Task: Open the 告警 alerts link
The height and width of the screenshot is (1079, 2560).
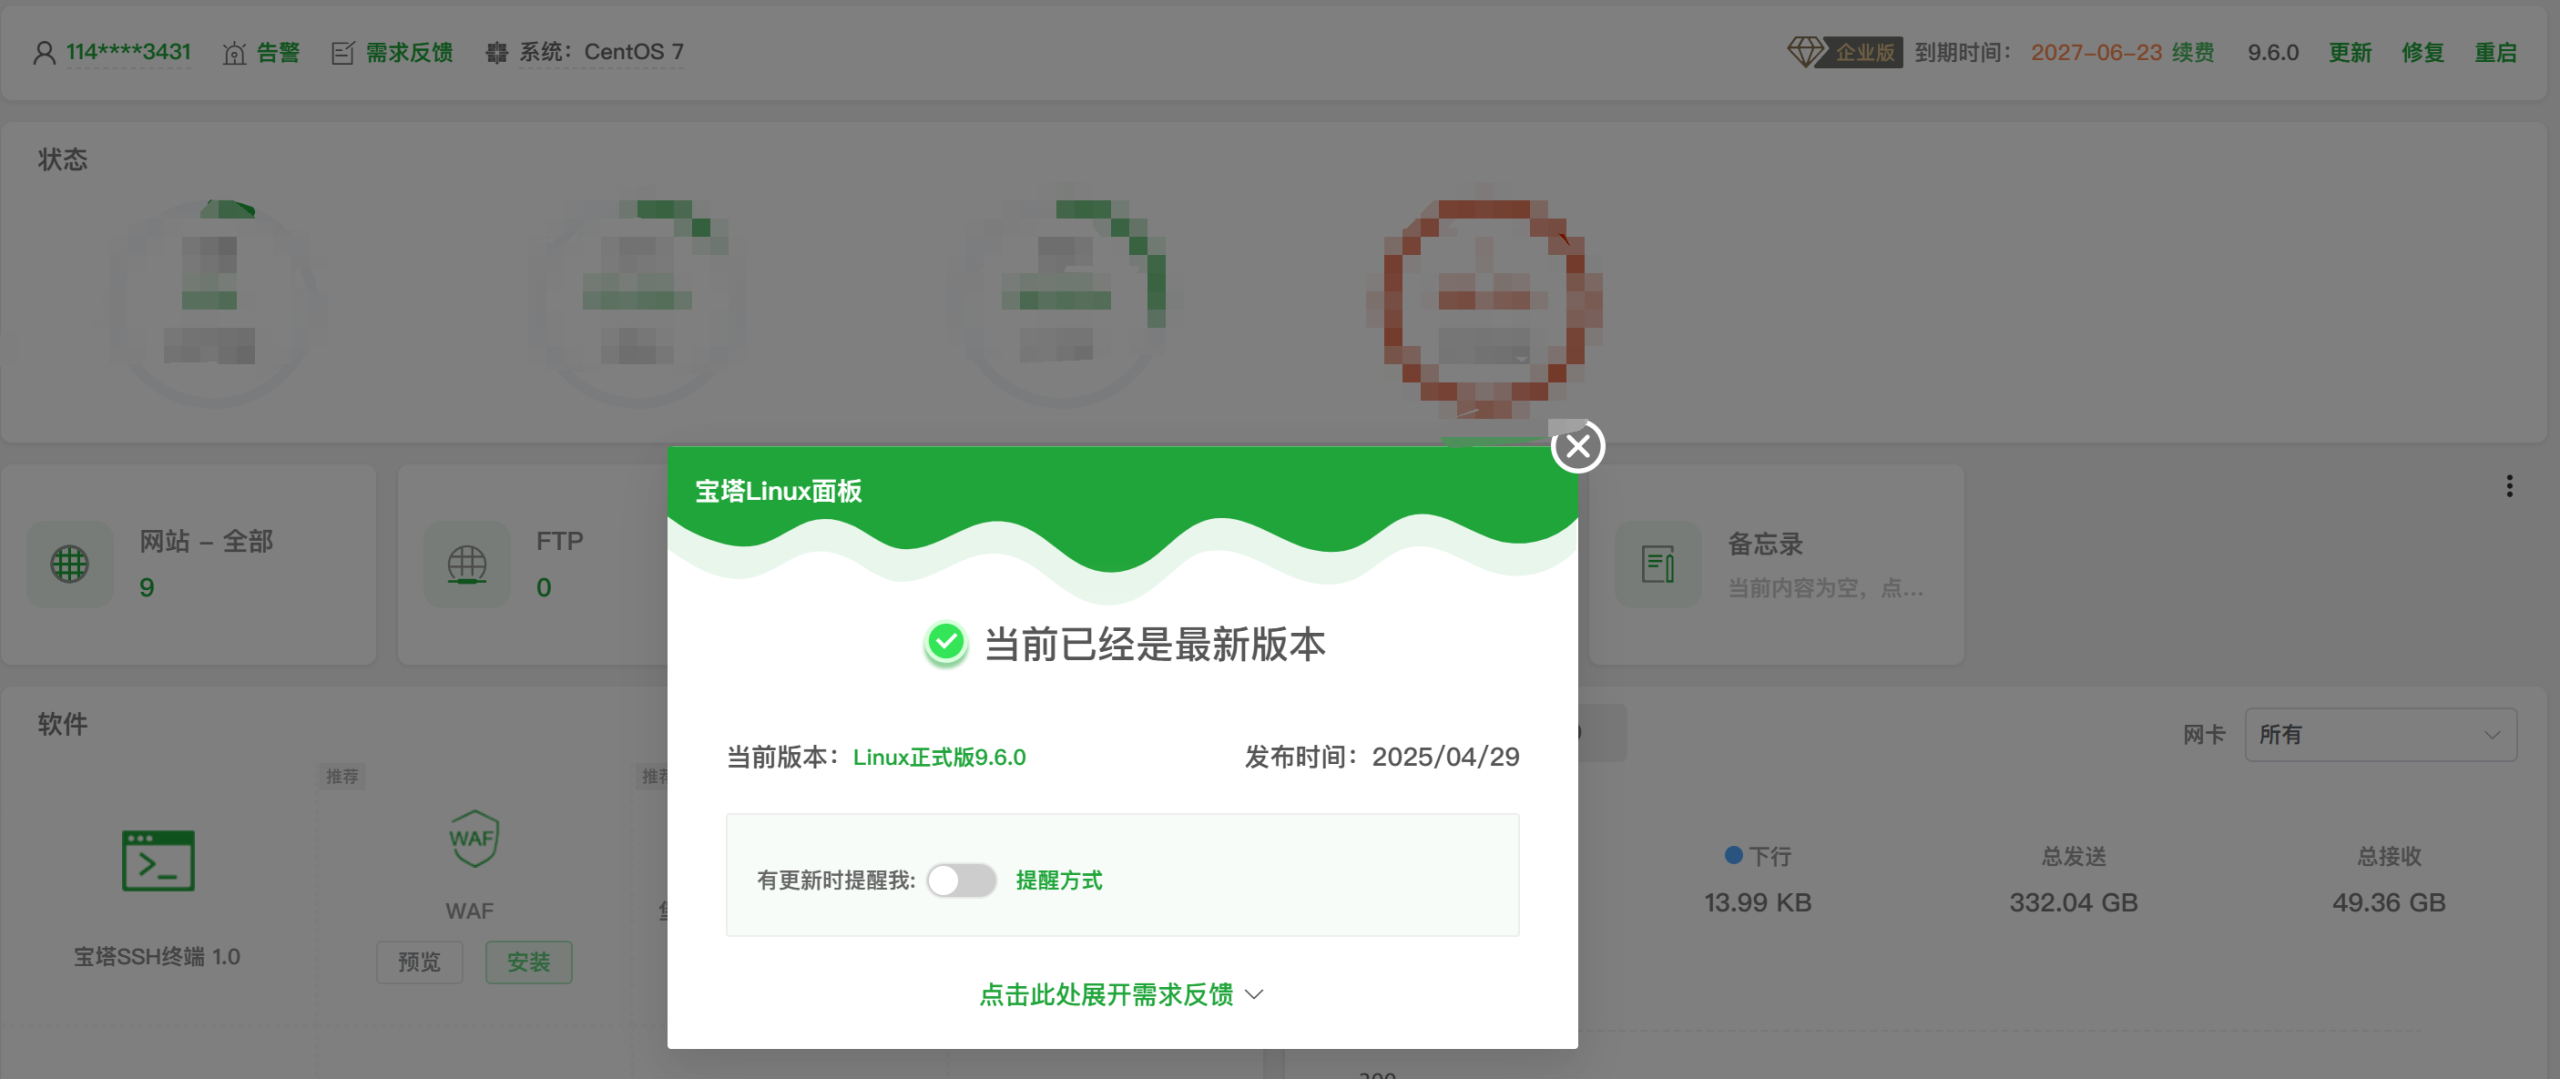Action: coord(278,52)
